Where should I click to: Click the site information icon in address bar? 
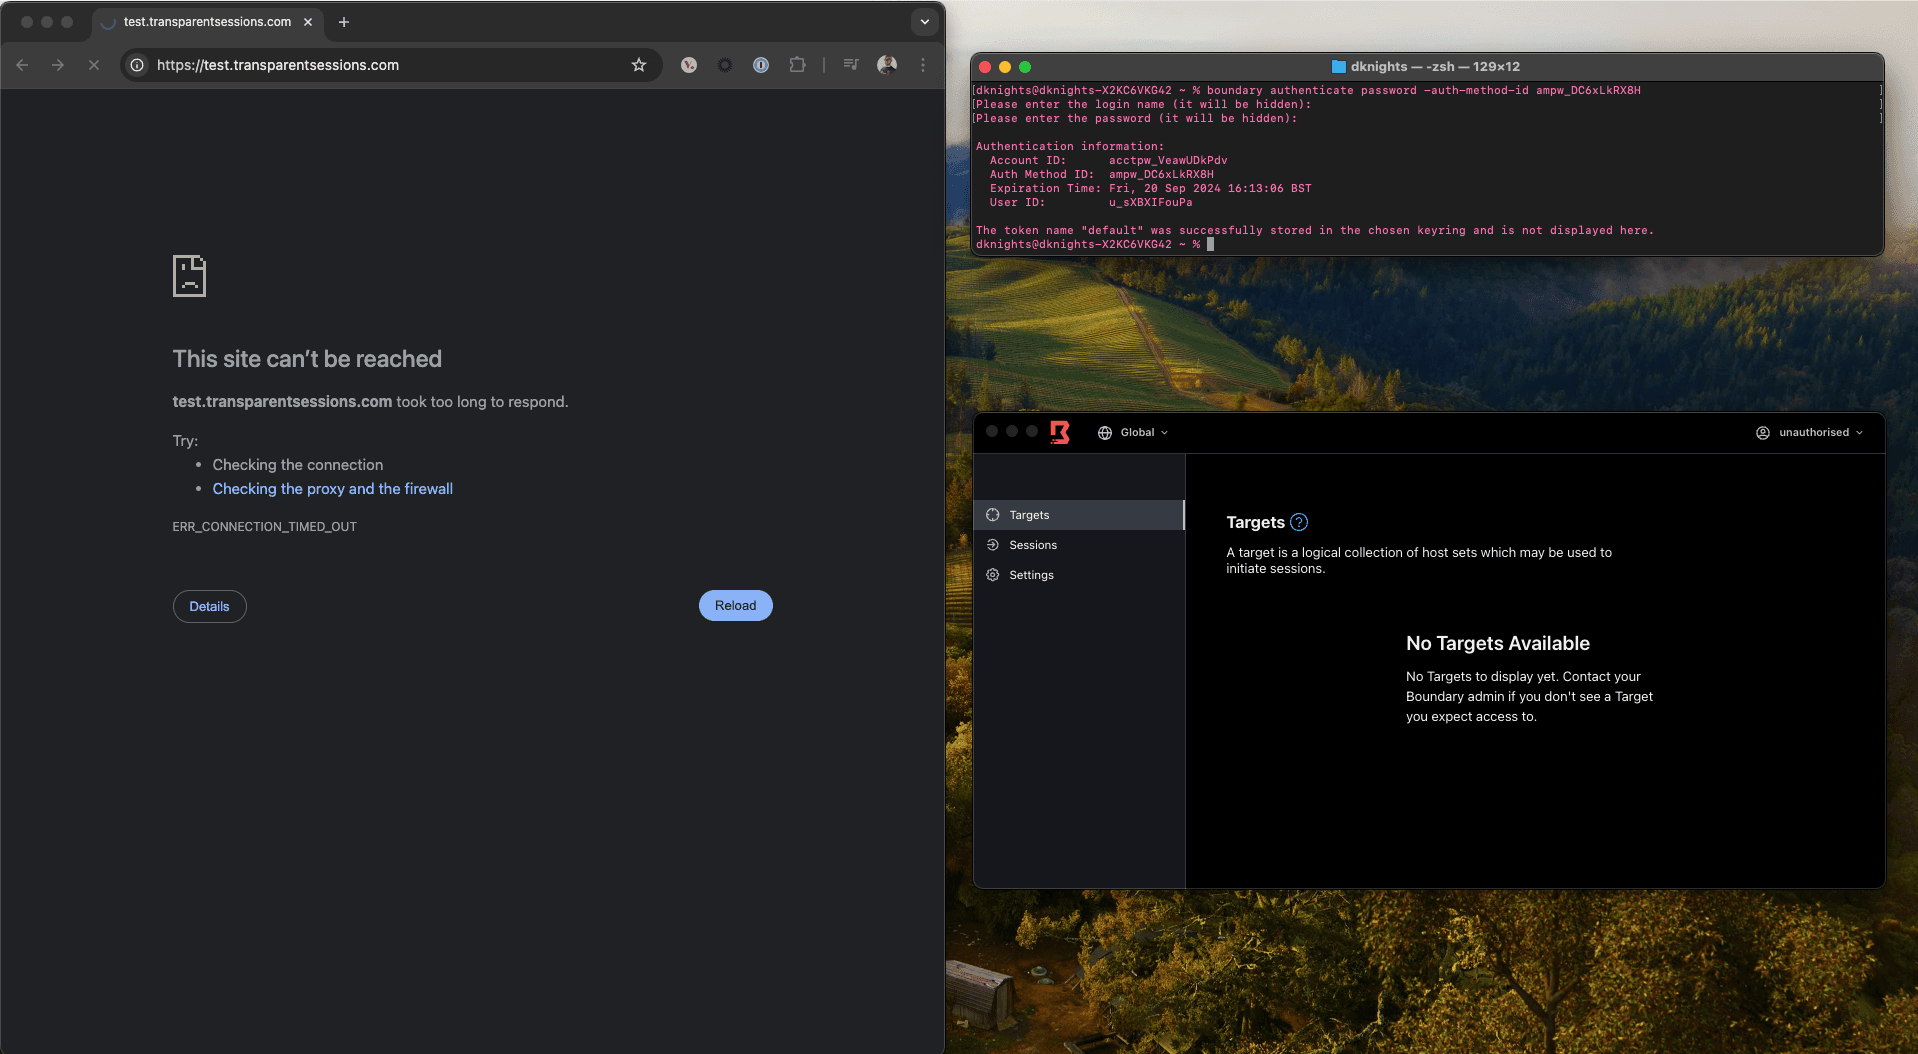[138, 65]
